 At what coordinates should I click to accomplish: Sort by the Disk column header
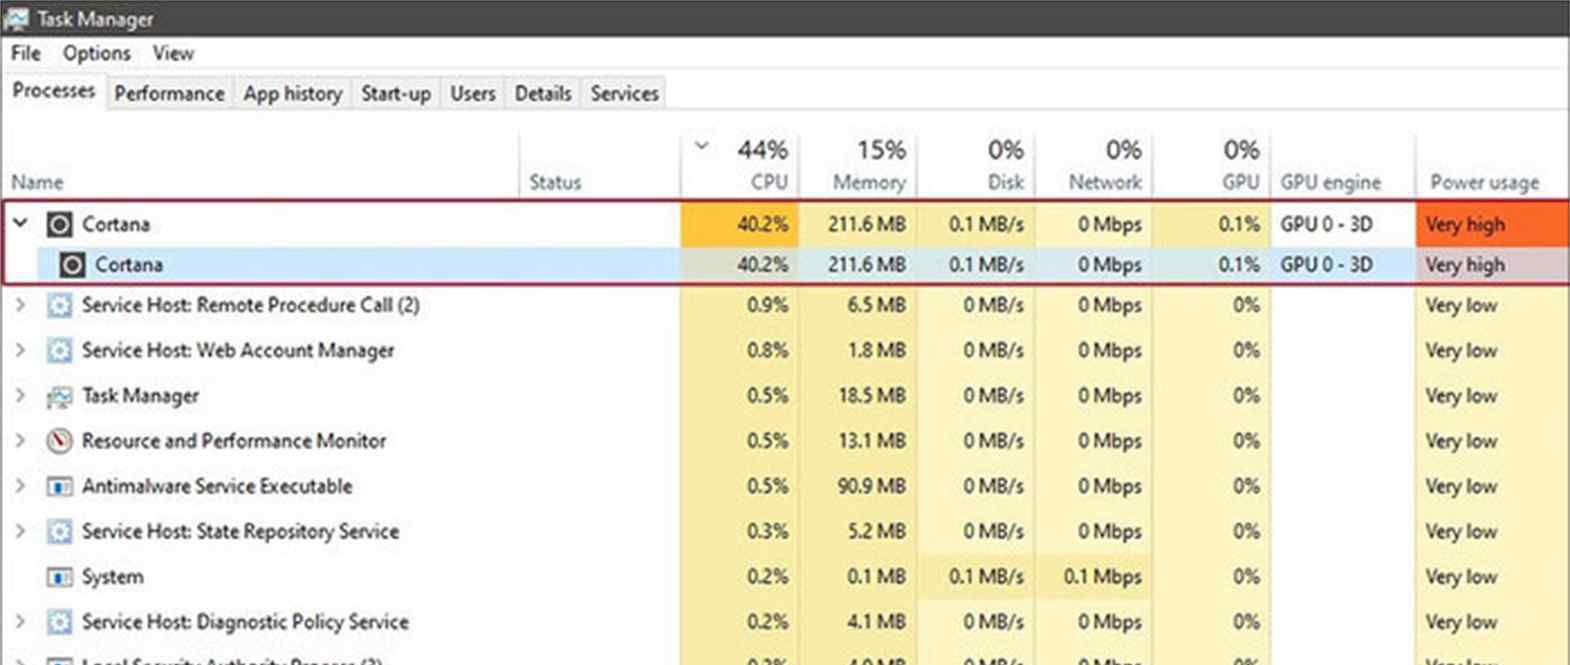click(1006, 182)
